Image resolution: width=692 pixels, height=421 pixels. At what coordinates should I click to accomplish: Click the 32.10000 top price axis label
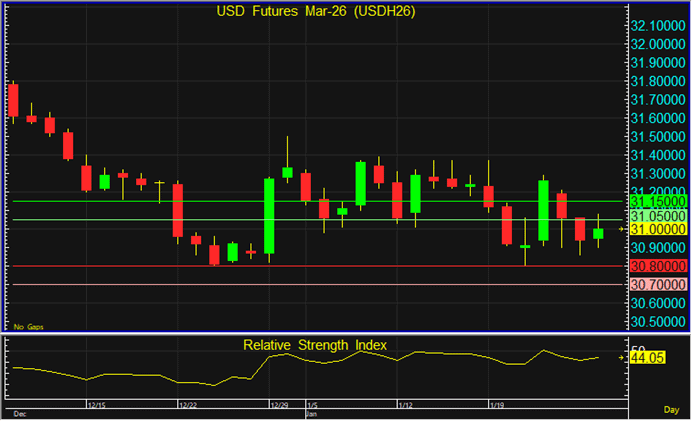tap(657, 26)
